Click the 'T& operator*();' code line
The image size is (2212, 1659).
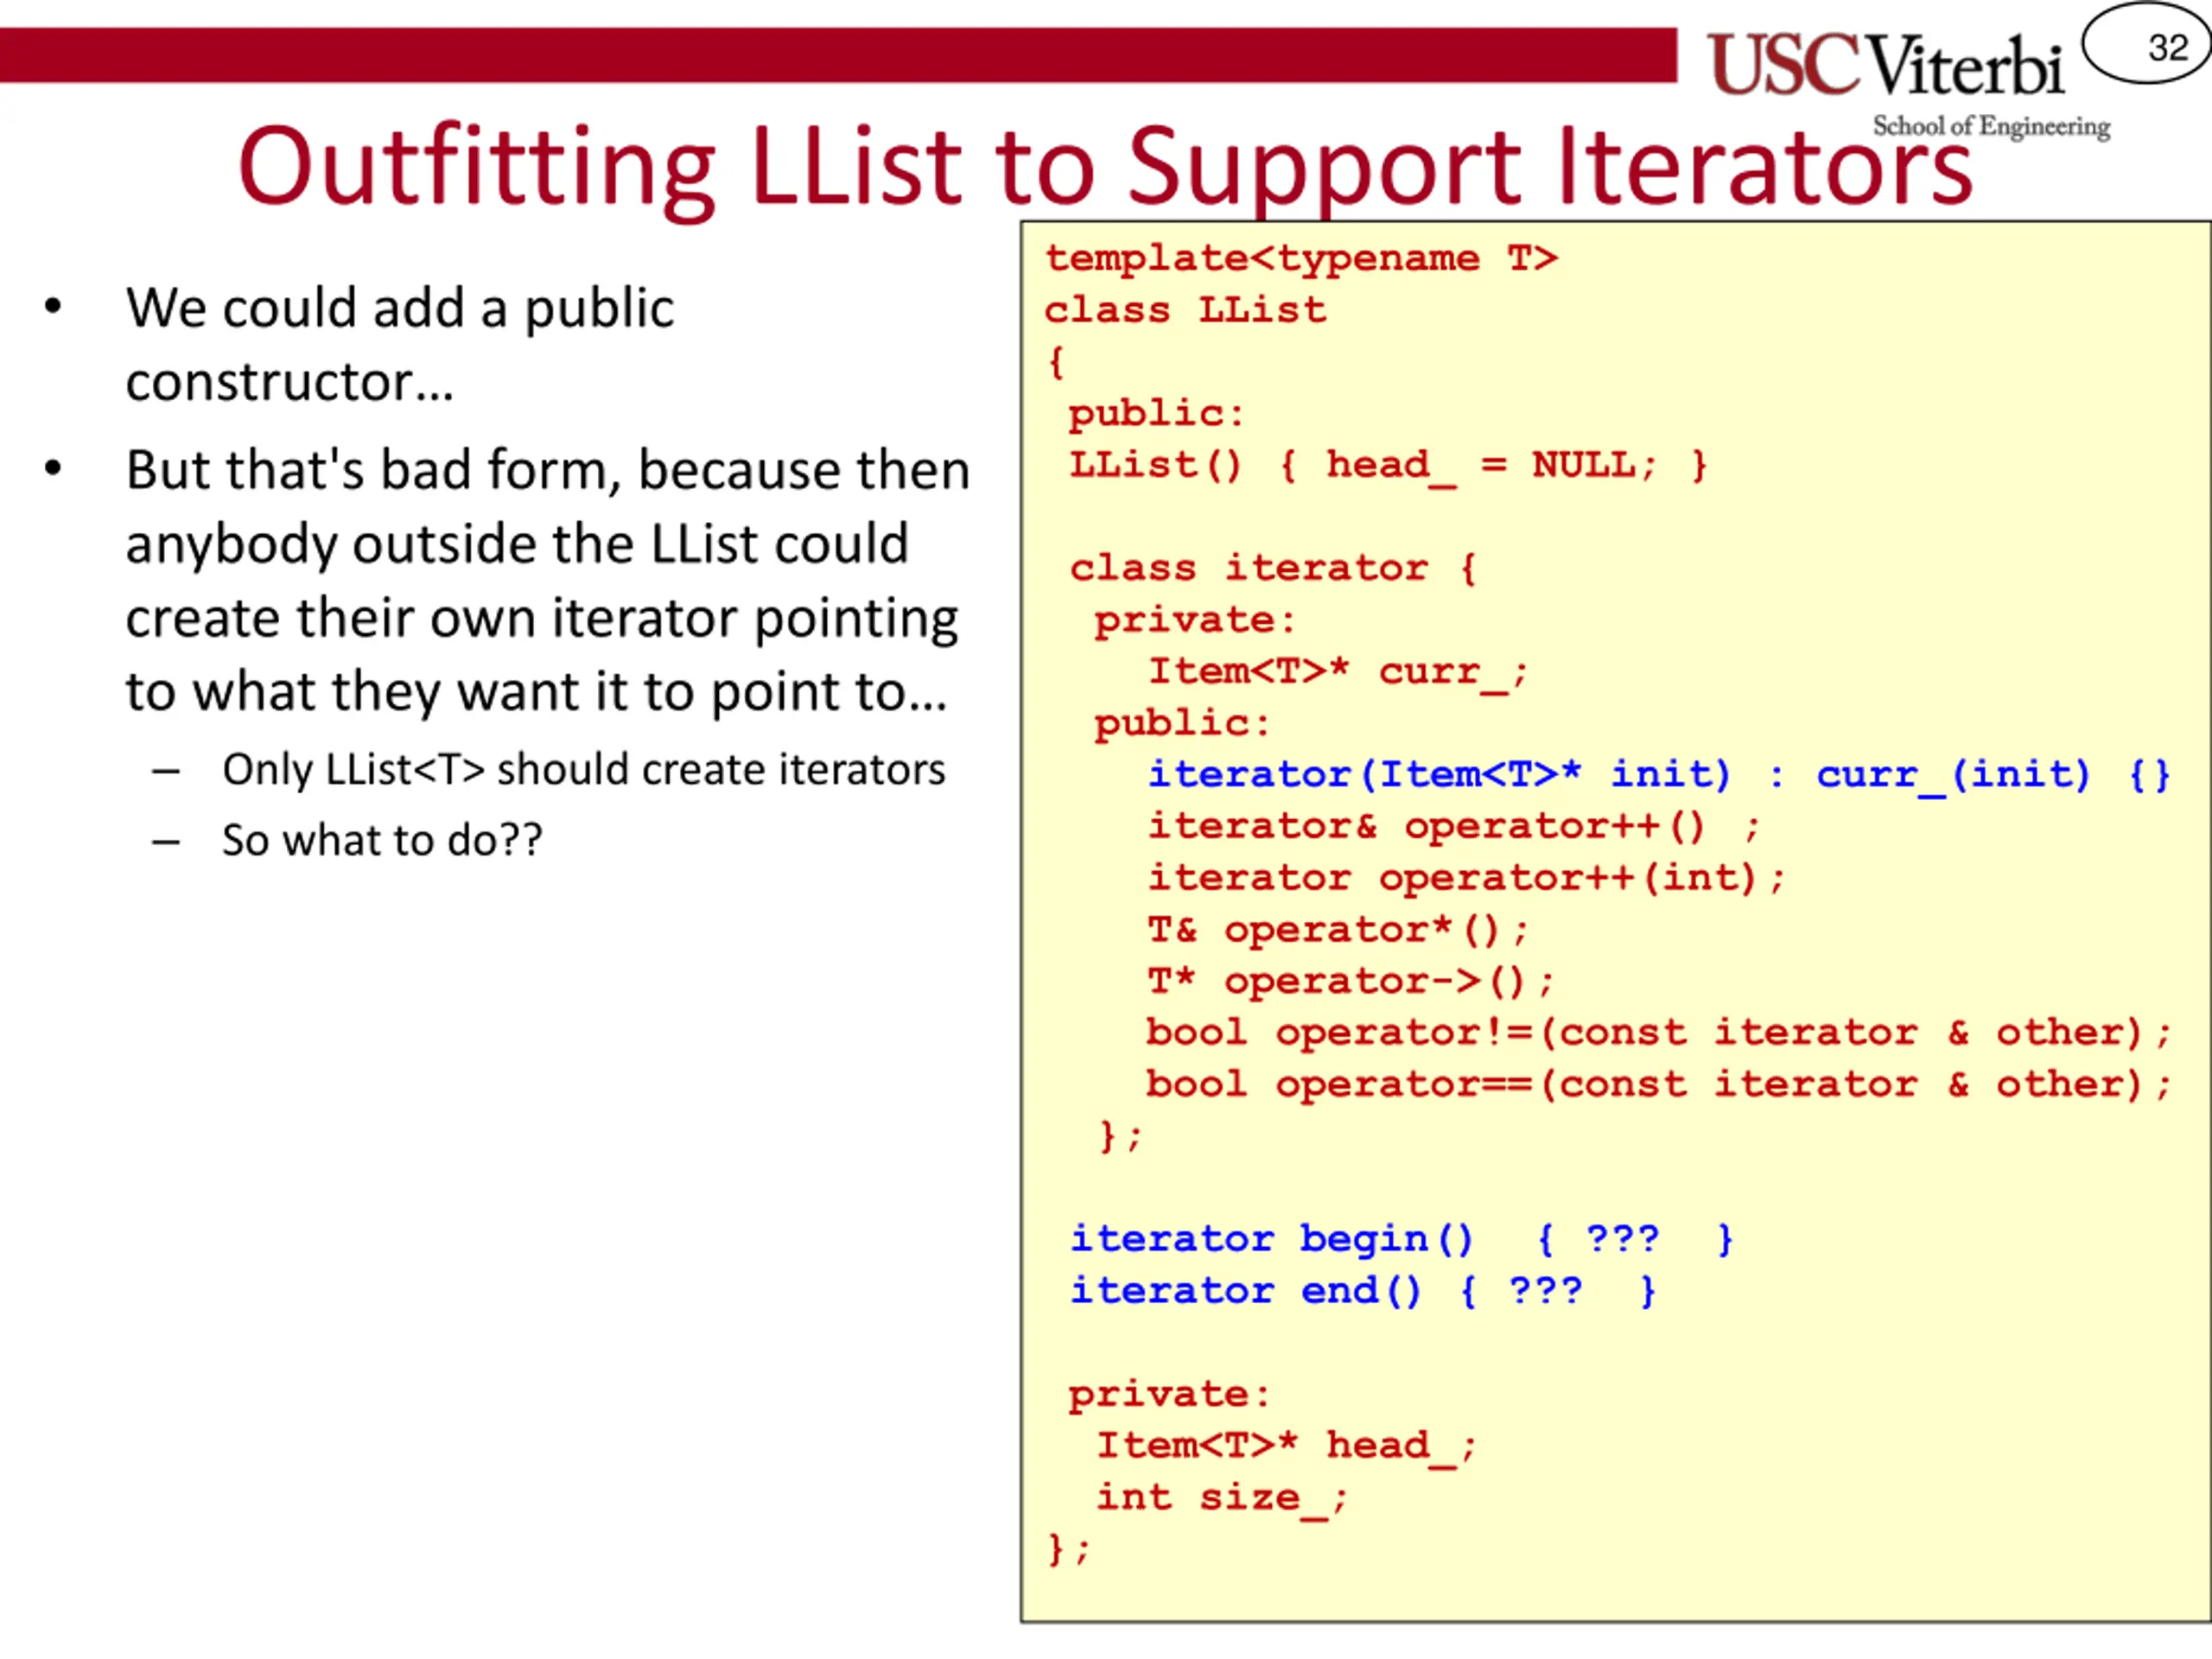tap(1336, 930)
